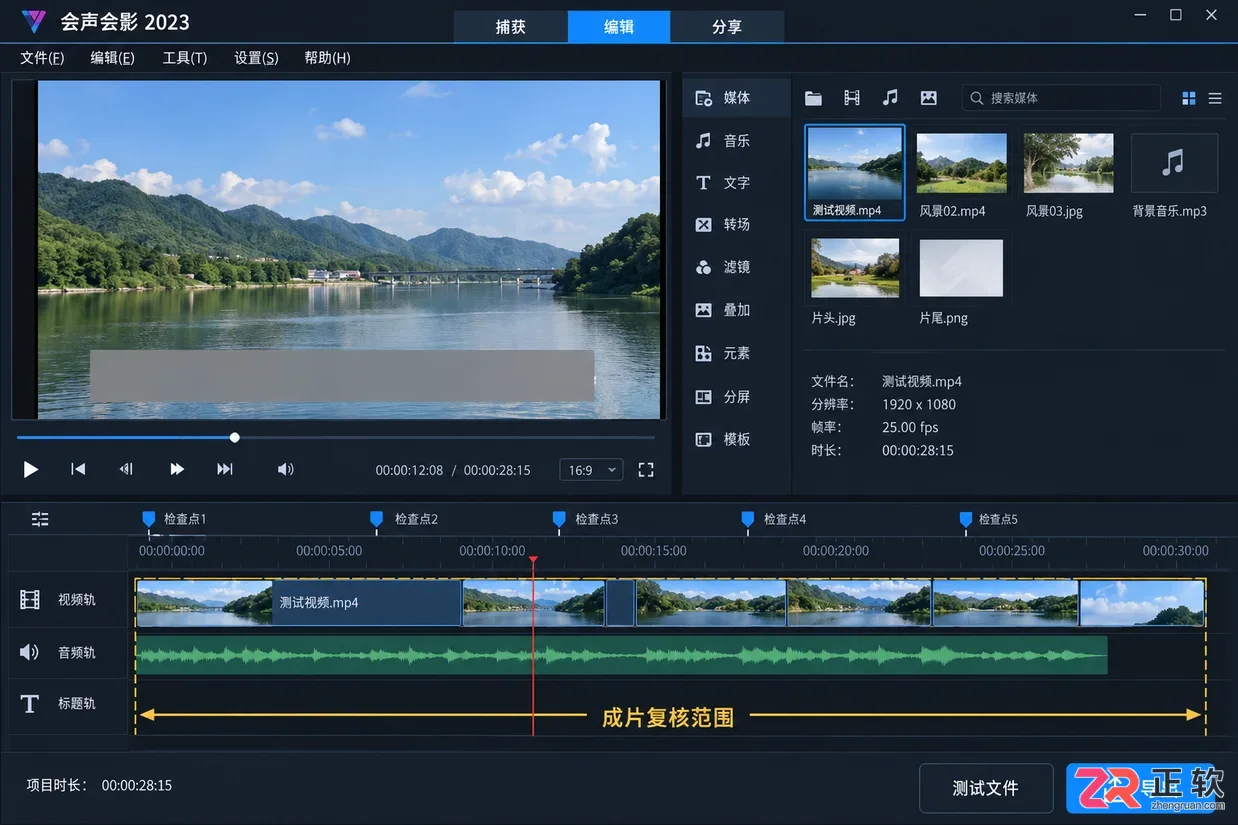Screen dimensions: 1238x825
Task: Select the 风景02.mp4 thumbnail
Action: [962, 163]
